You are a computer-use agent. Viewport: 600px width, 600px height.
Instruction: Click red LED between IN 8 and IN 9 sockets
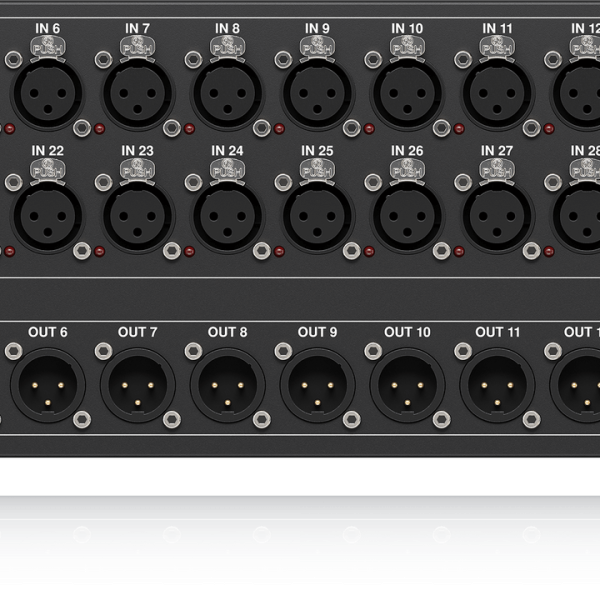coord(279,129)
